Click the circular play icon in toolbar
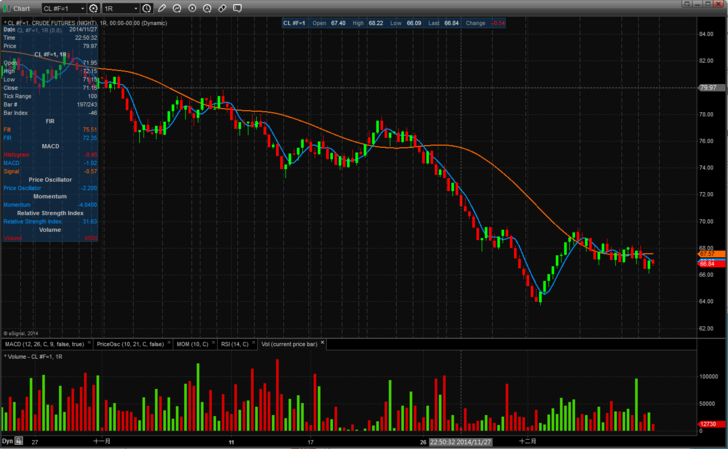This screenshot has height=449, width=728. [x=191, y=8]
